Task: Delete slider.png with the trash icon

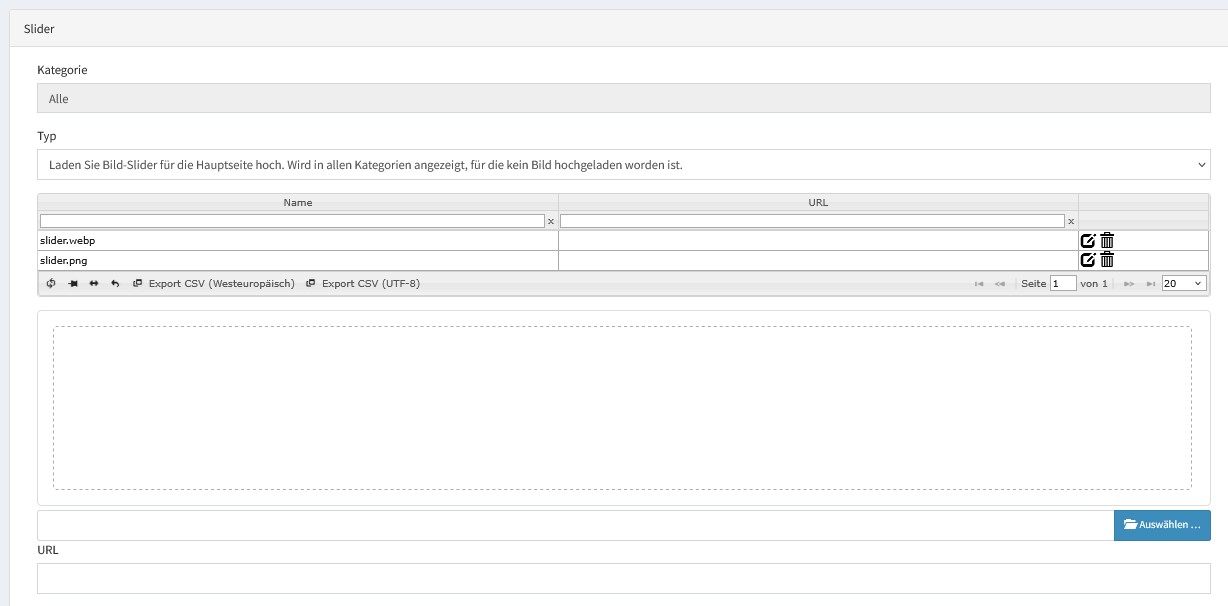Action: pyautogui.click(x=1107, y=260)
